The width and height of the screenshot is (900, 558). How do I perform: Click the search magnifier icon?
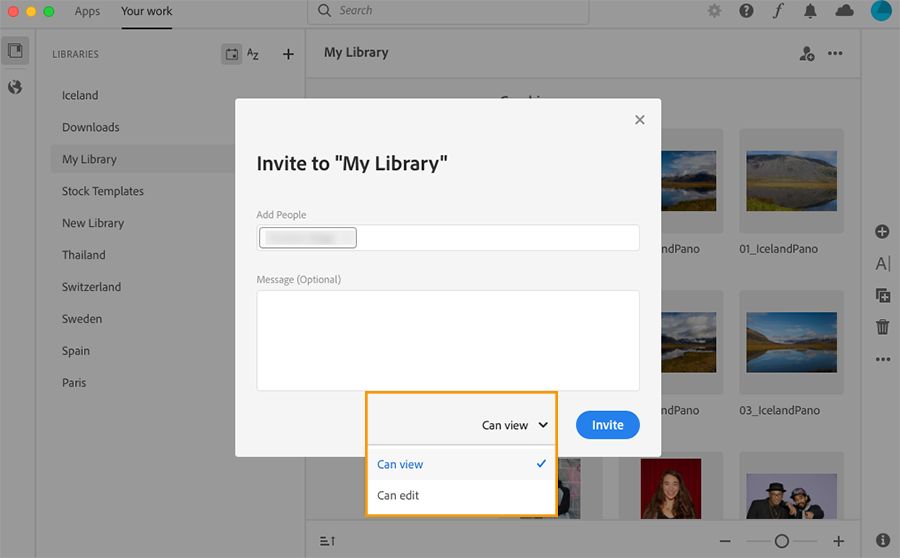(x=324, y=10)
